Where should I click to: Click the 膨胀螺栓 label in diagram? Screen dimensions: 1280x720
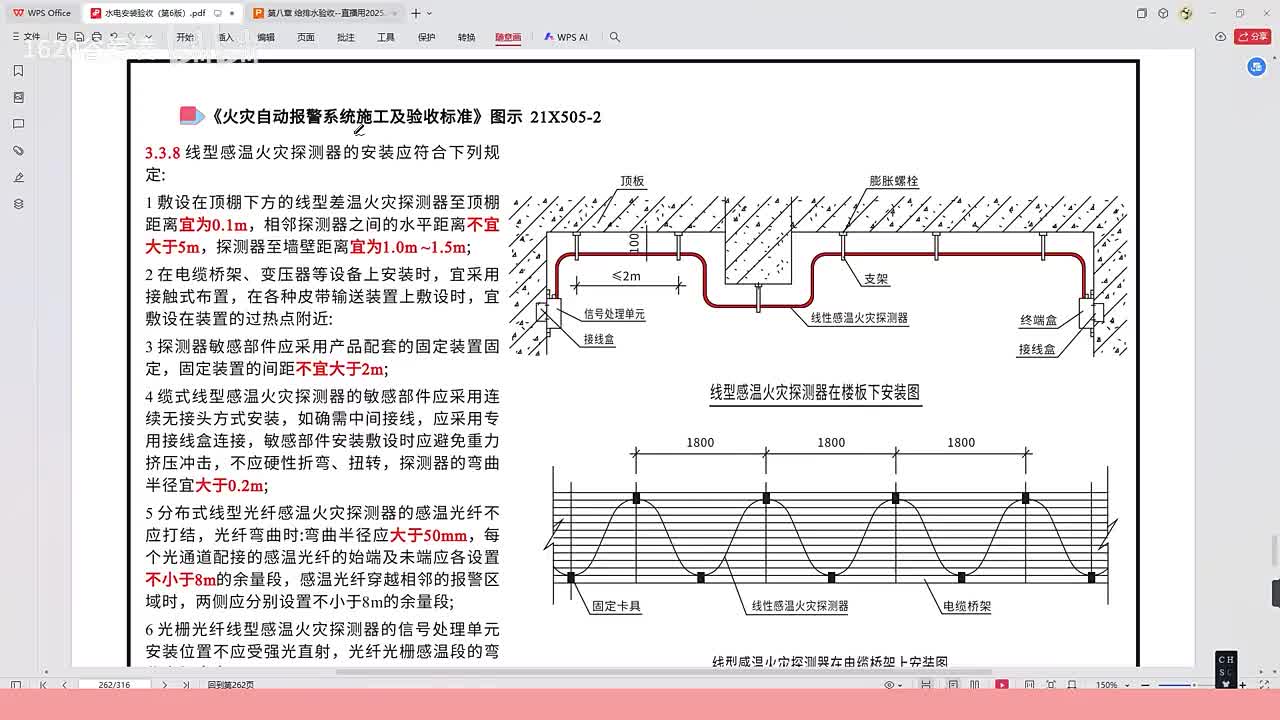click(x=894, y=181)
